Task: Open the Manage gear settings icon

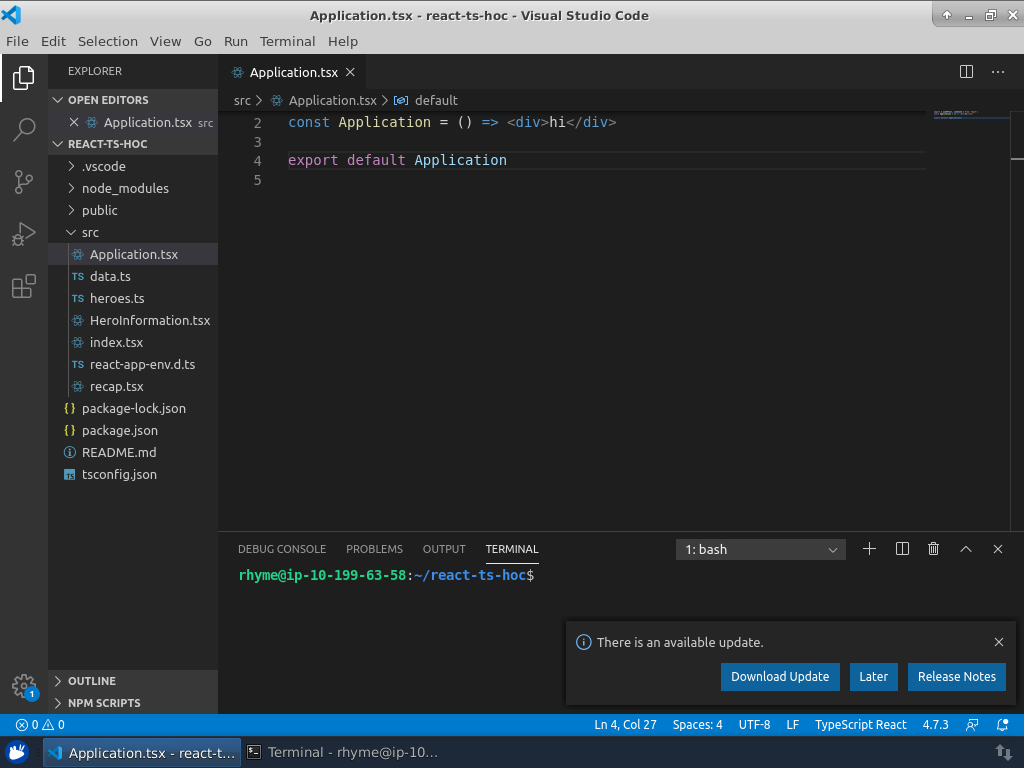Action: click(24, 686)
